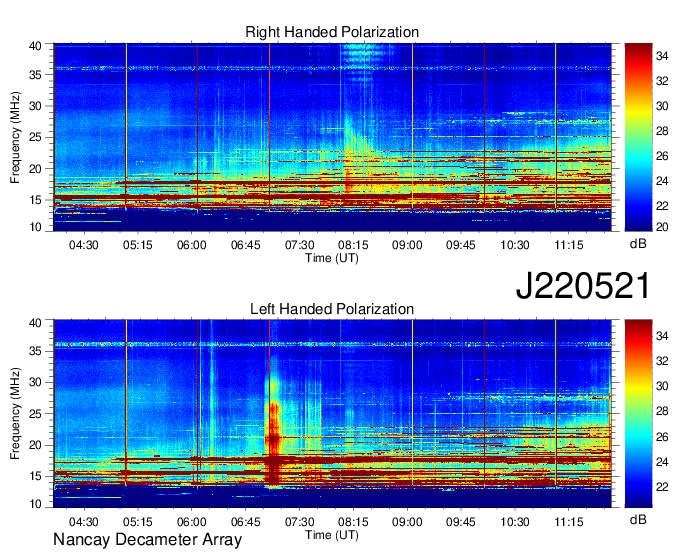Click "Time (UT)" label under the left-handed plot

332,535
